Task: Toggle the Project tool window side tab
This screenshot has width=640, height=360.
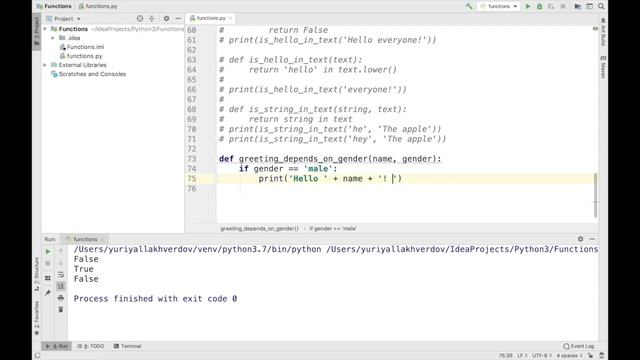Action: pyautogui.click(x=37, y=32)
